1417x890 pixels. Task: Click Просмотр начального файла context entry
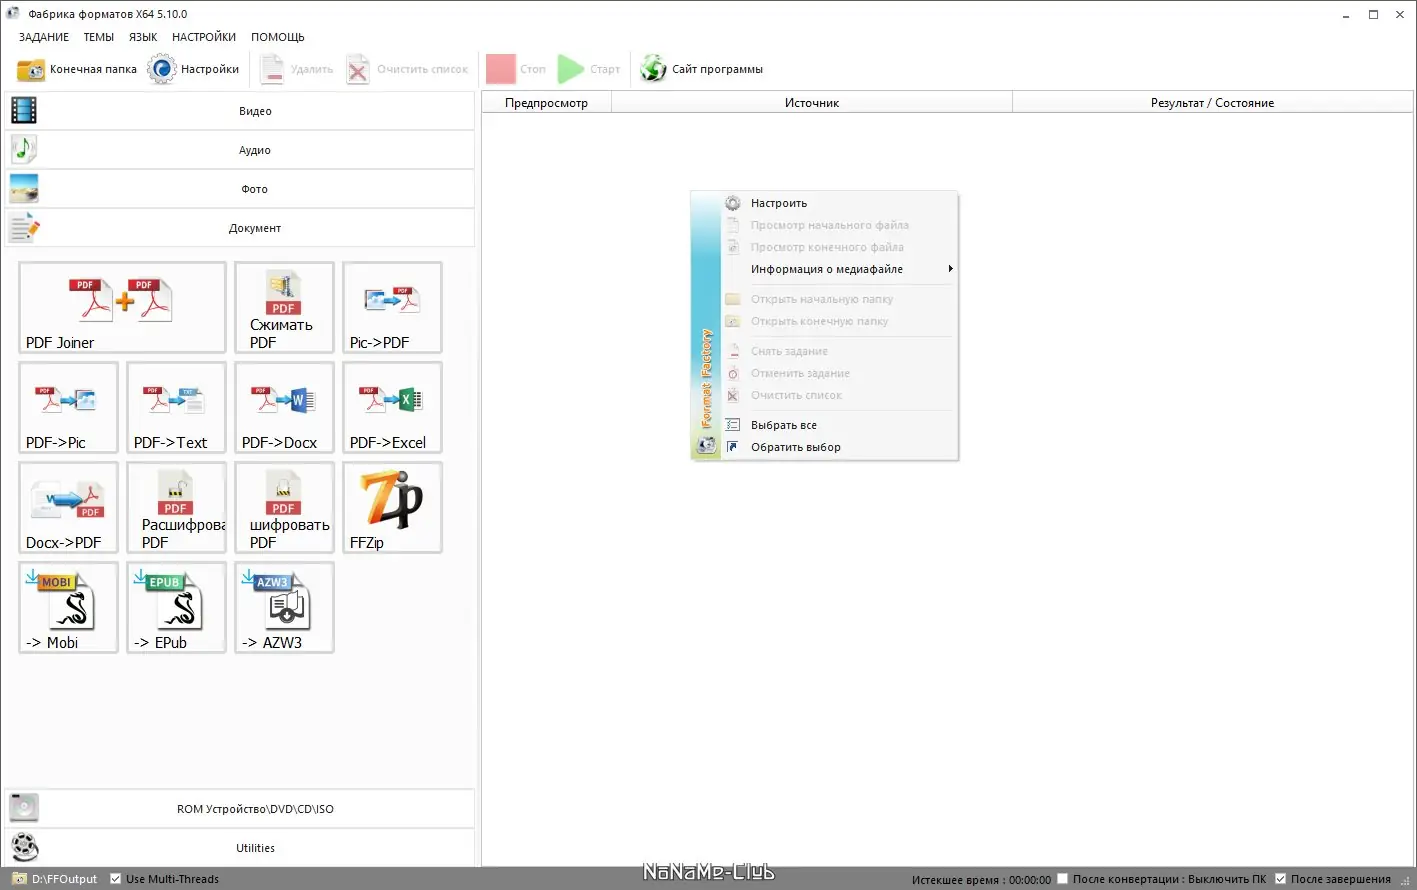pos(839,225)
